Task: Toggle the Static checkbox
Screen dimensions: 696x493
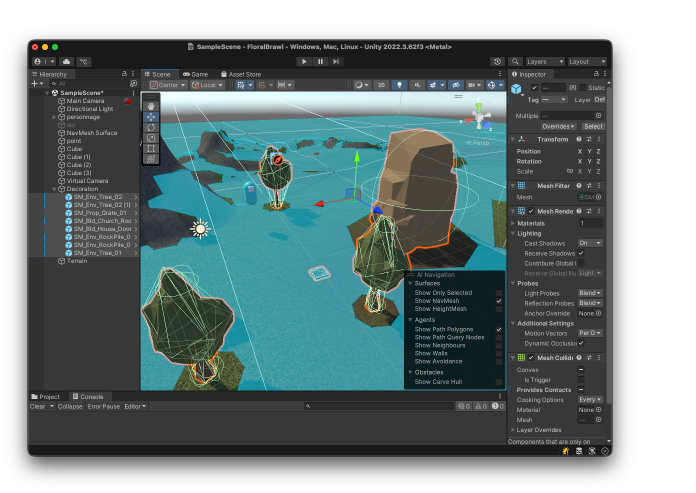Action: pos(583,87)
